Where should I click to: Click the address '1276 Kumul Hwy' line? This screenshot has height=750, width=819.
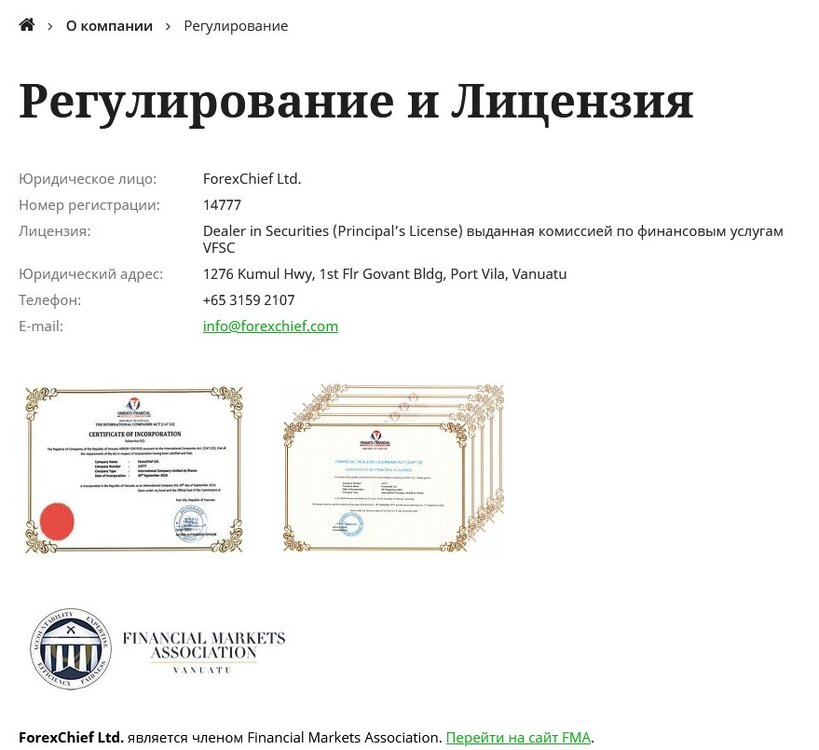(384, 274)
